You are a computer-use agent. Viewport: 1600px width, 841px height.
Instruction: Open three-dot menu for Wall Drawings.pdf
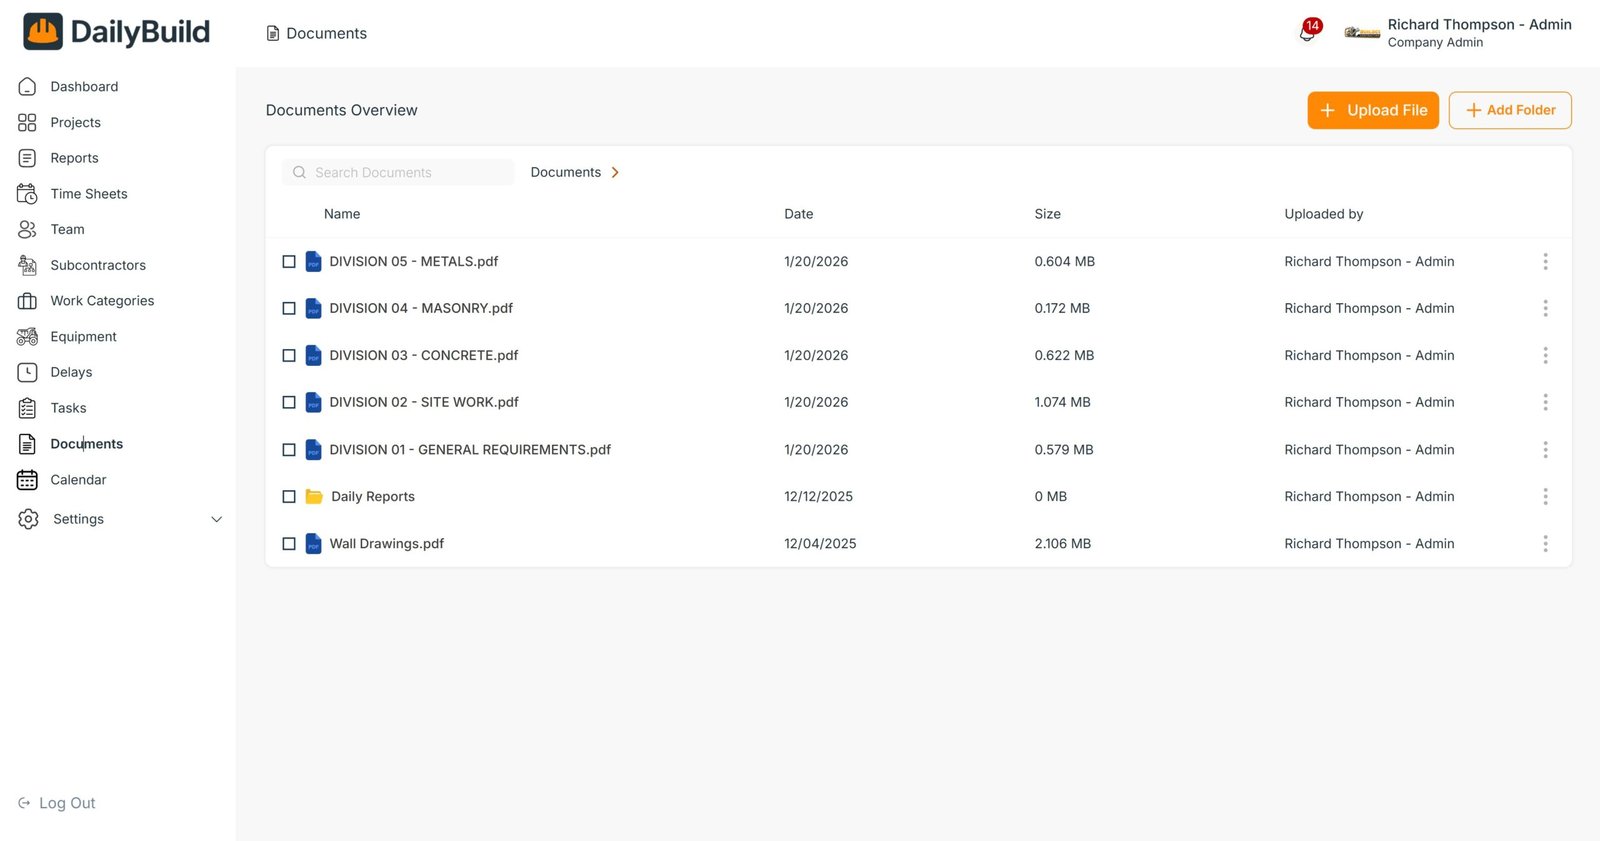(1545, 544)
